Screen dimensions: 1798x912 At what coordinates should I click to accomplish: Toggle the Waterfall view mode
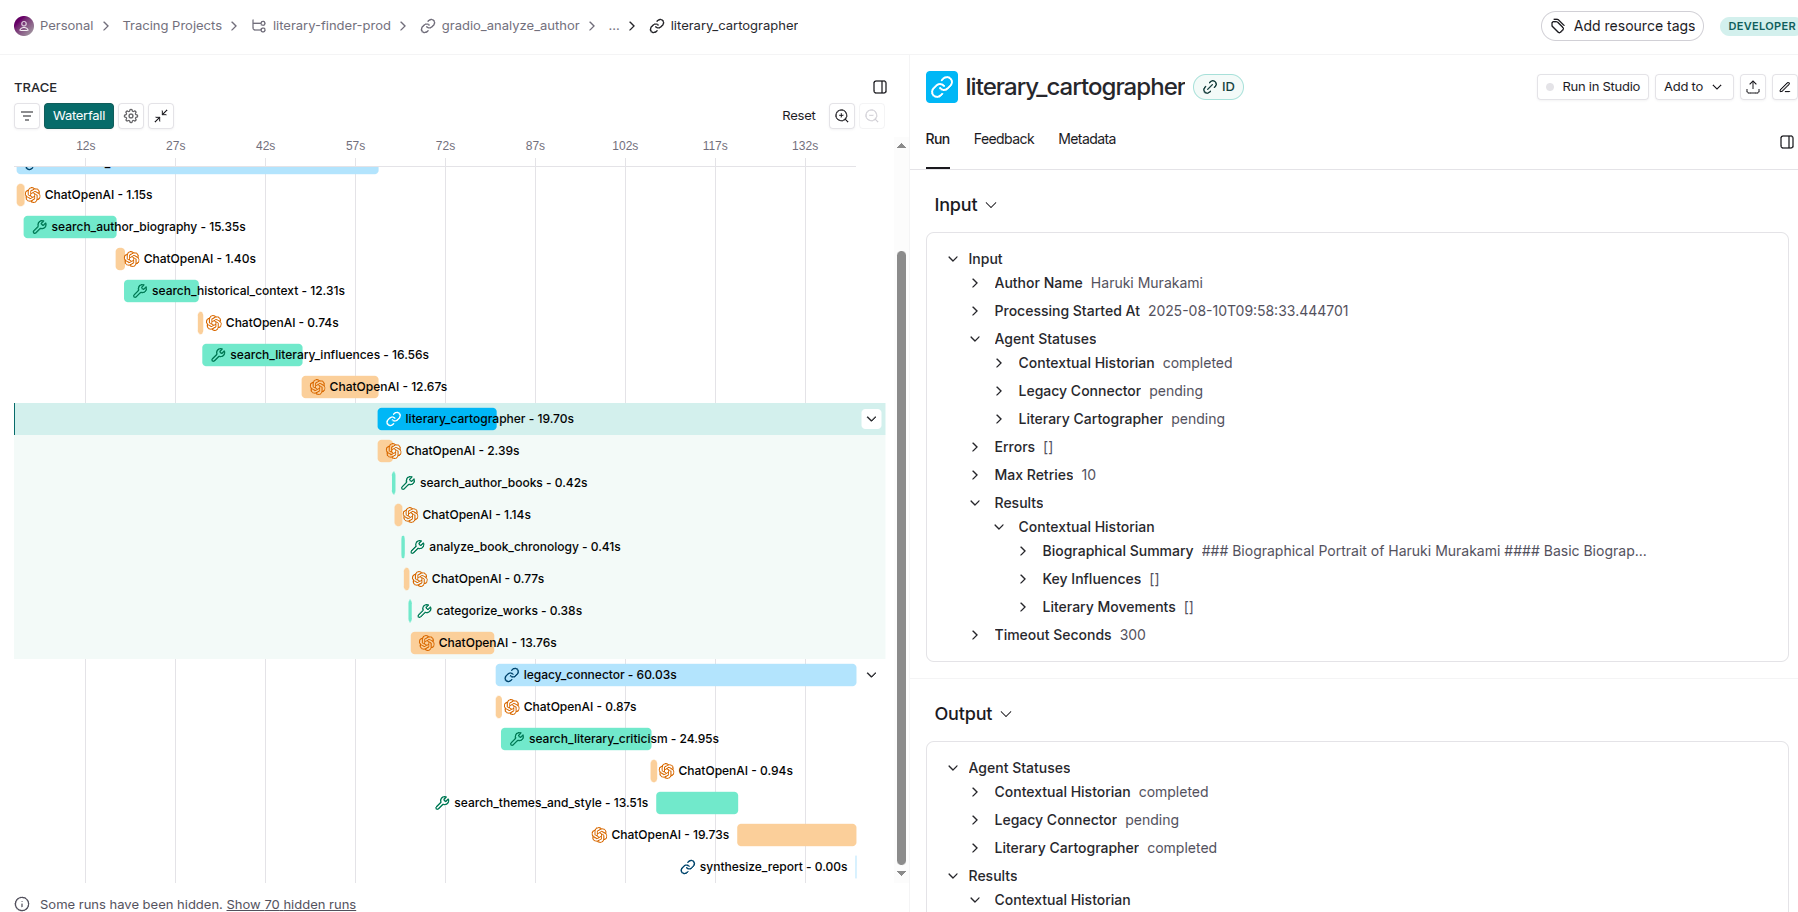(x=78, y=116)
